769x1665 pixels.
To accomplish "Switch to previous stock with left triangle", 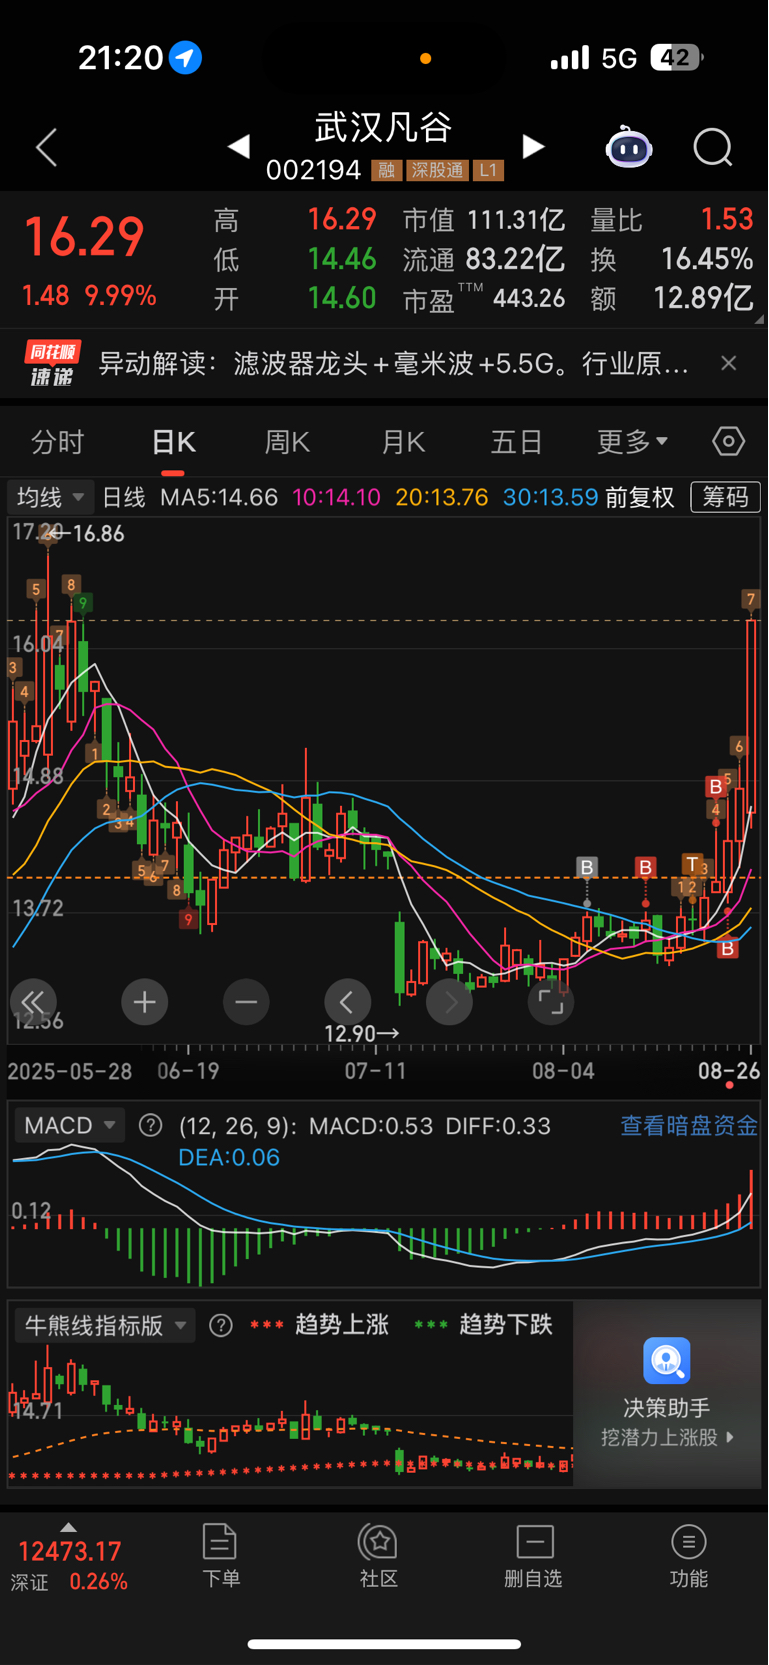I will (x=238, y=147).
